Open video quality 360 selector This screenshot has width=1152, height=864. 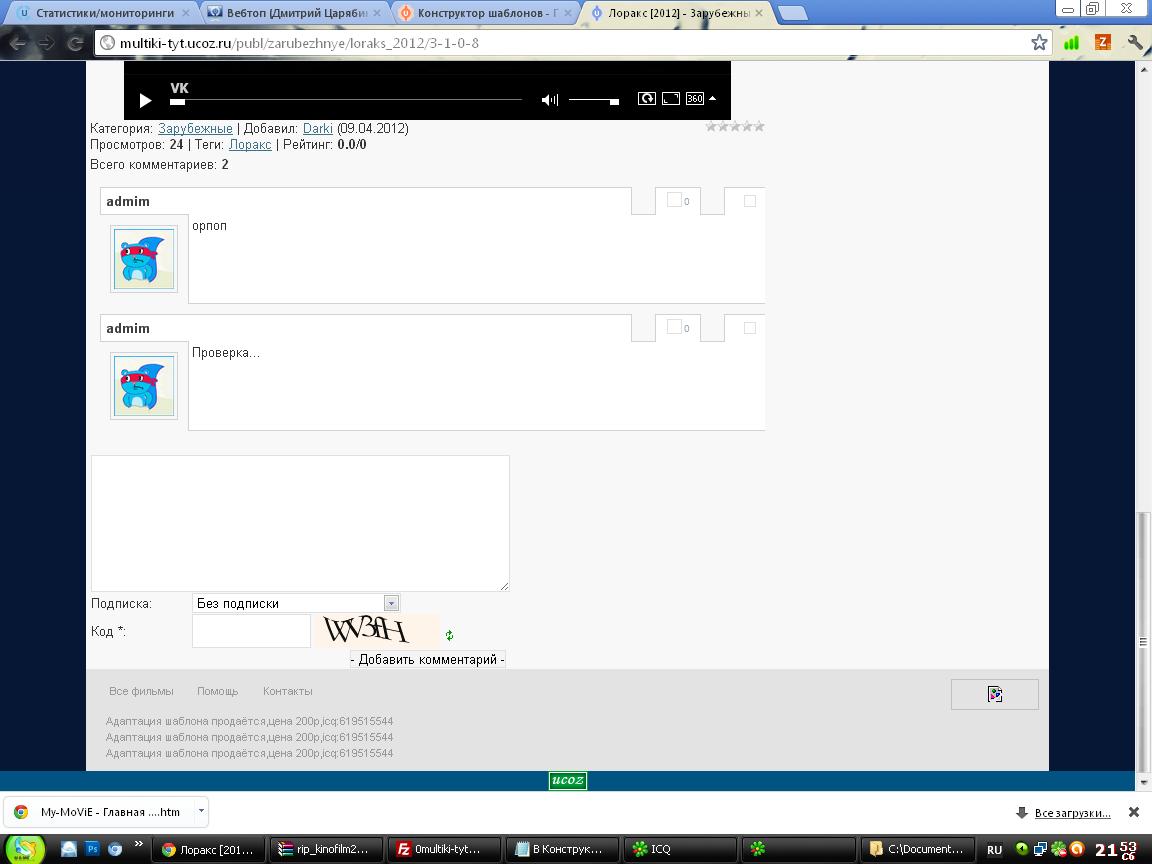(699, 99)
